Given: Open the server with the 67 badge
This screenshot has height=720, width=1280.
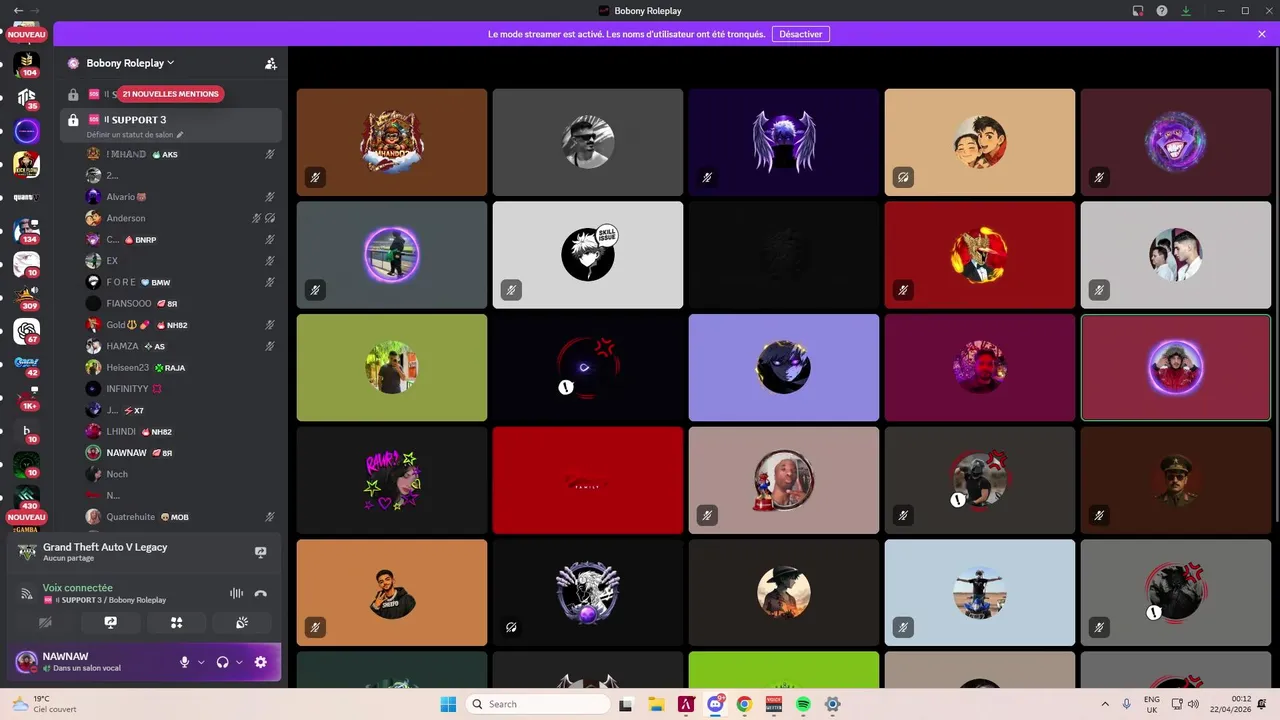Looking at the screenshot, I should [27, 331].
